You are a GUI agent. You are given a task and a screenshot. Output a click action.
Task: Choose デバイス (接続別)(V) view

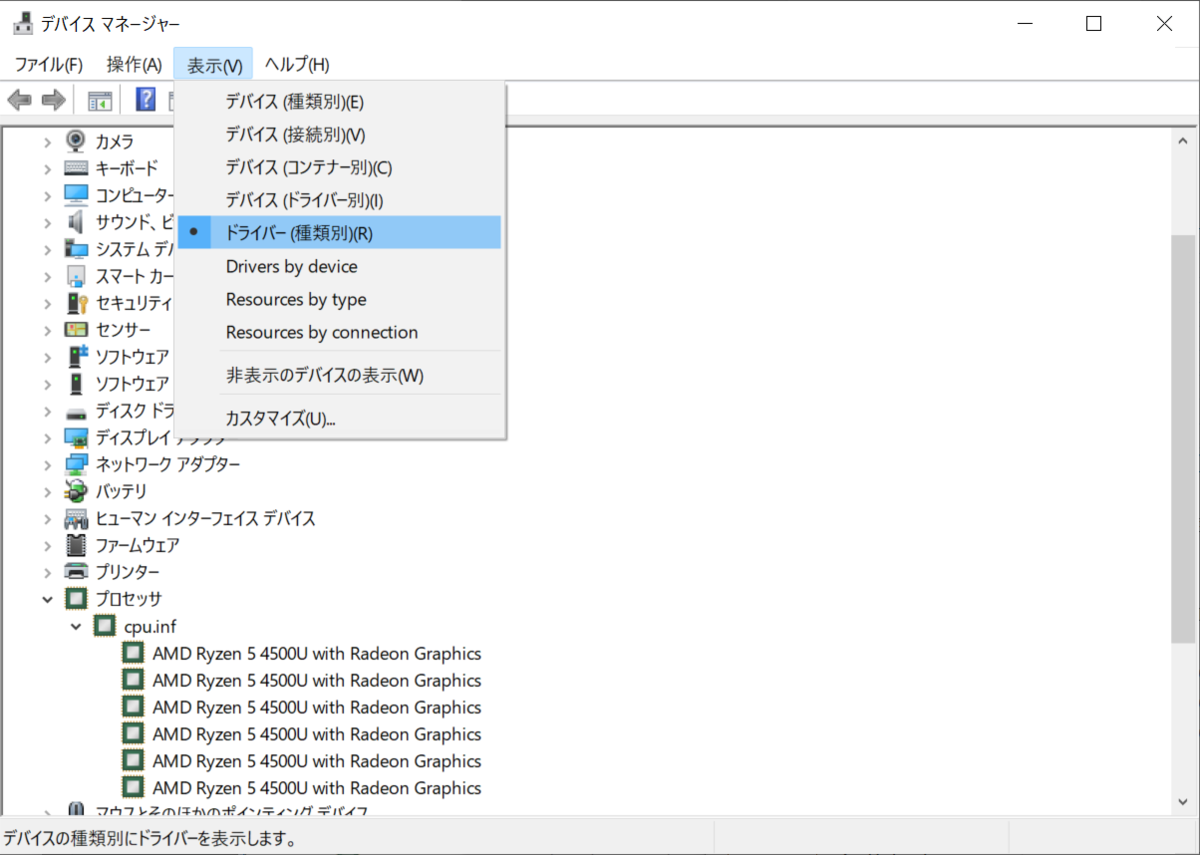pyautogui.click(x=339, y=134)
